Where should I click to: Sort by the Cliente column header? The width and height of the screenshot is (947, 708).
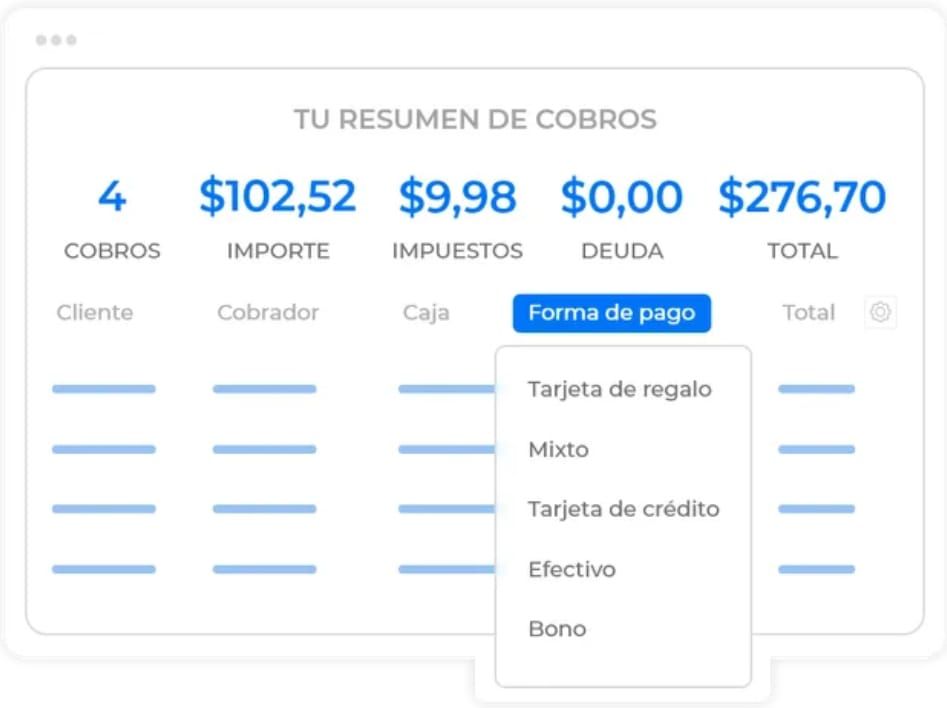pos(95,312)
